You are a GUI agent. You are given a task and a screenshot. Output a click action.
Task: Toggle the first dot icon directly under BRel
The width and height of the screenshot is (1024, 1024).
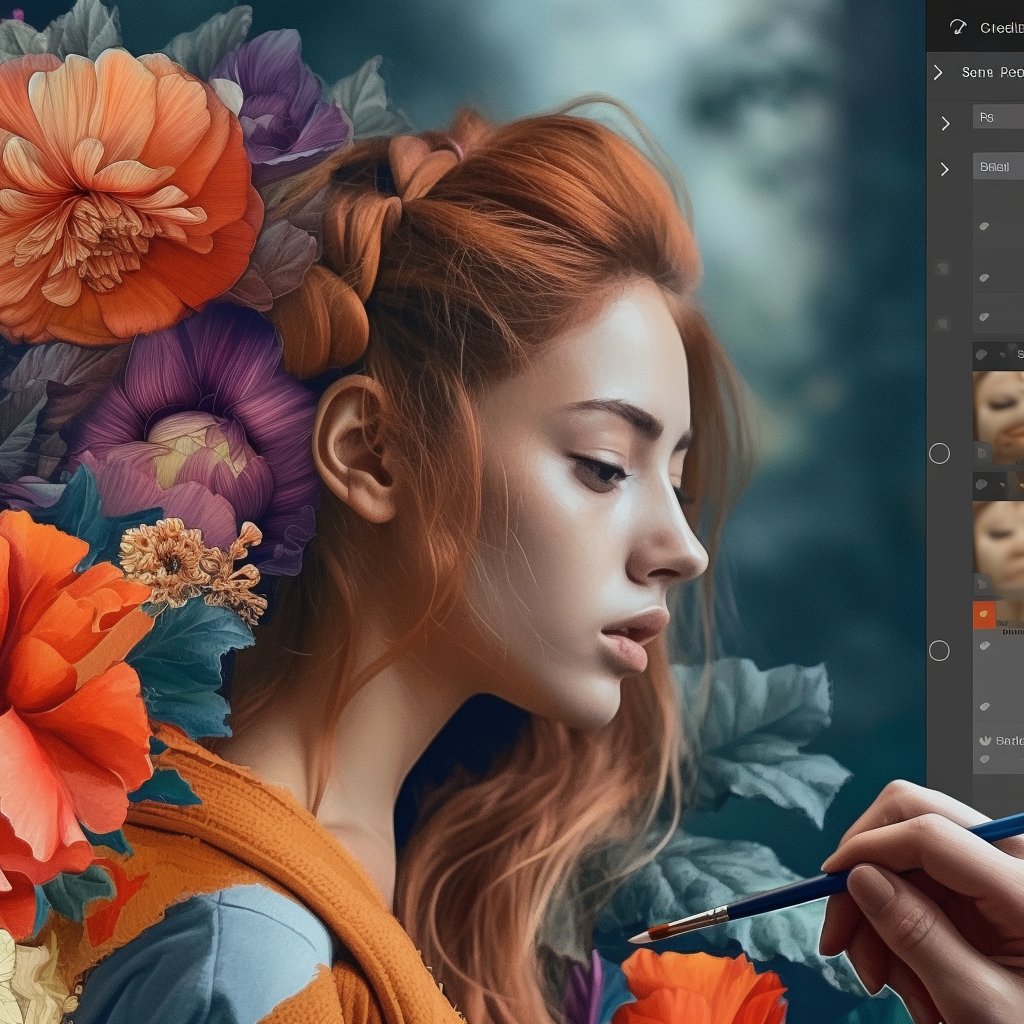tap(984, 226)
